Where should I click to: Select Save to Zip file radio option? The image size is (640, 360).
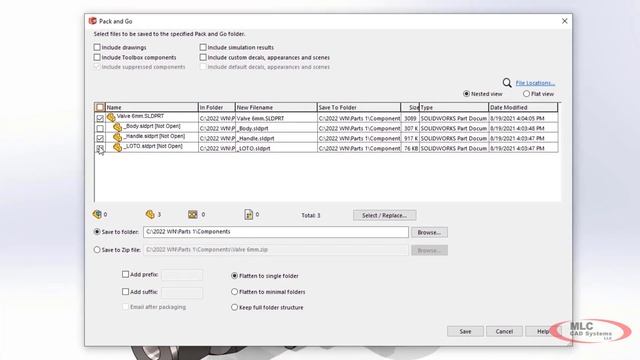click(x=97, y=250)
